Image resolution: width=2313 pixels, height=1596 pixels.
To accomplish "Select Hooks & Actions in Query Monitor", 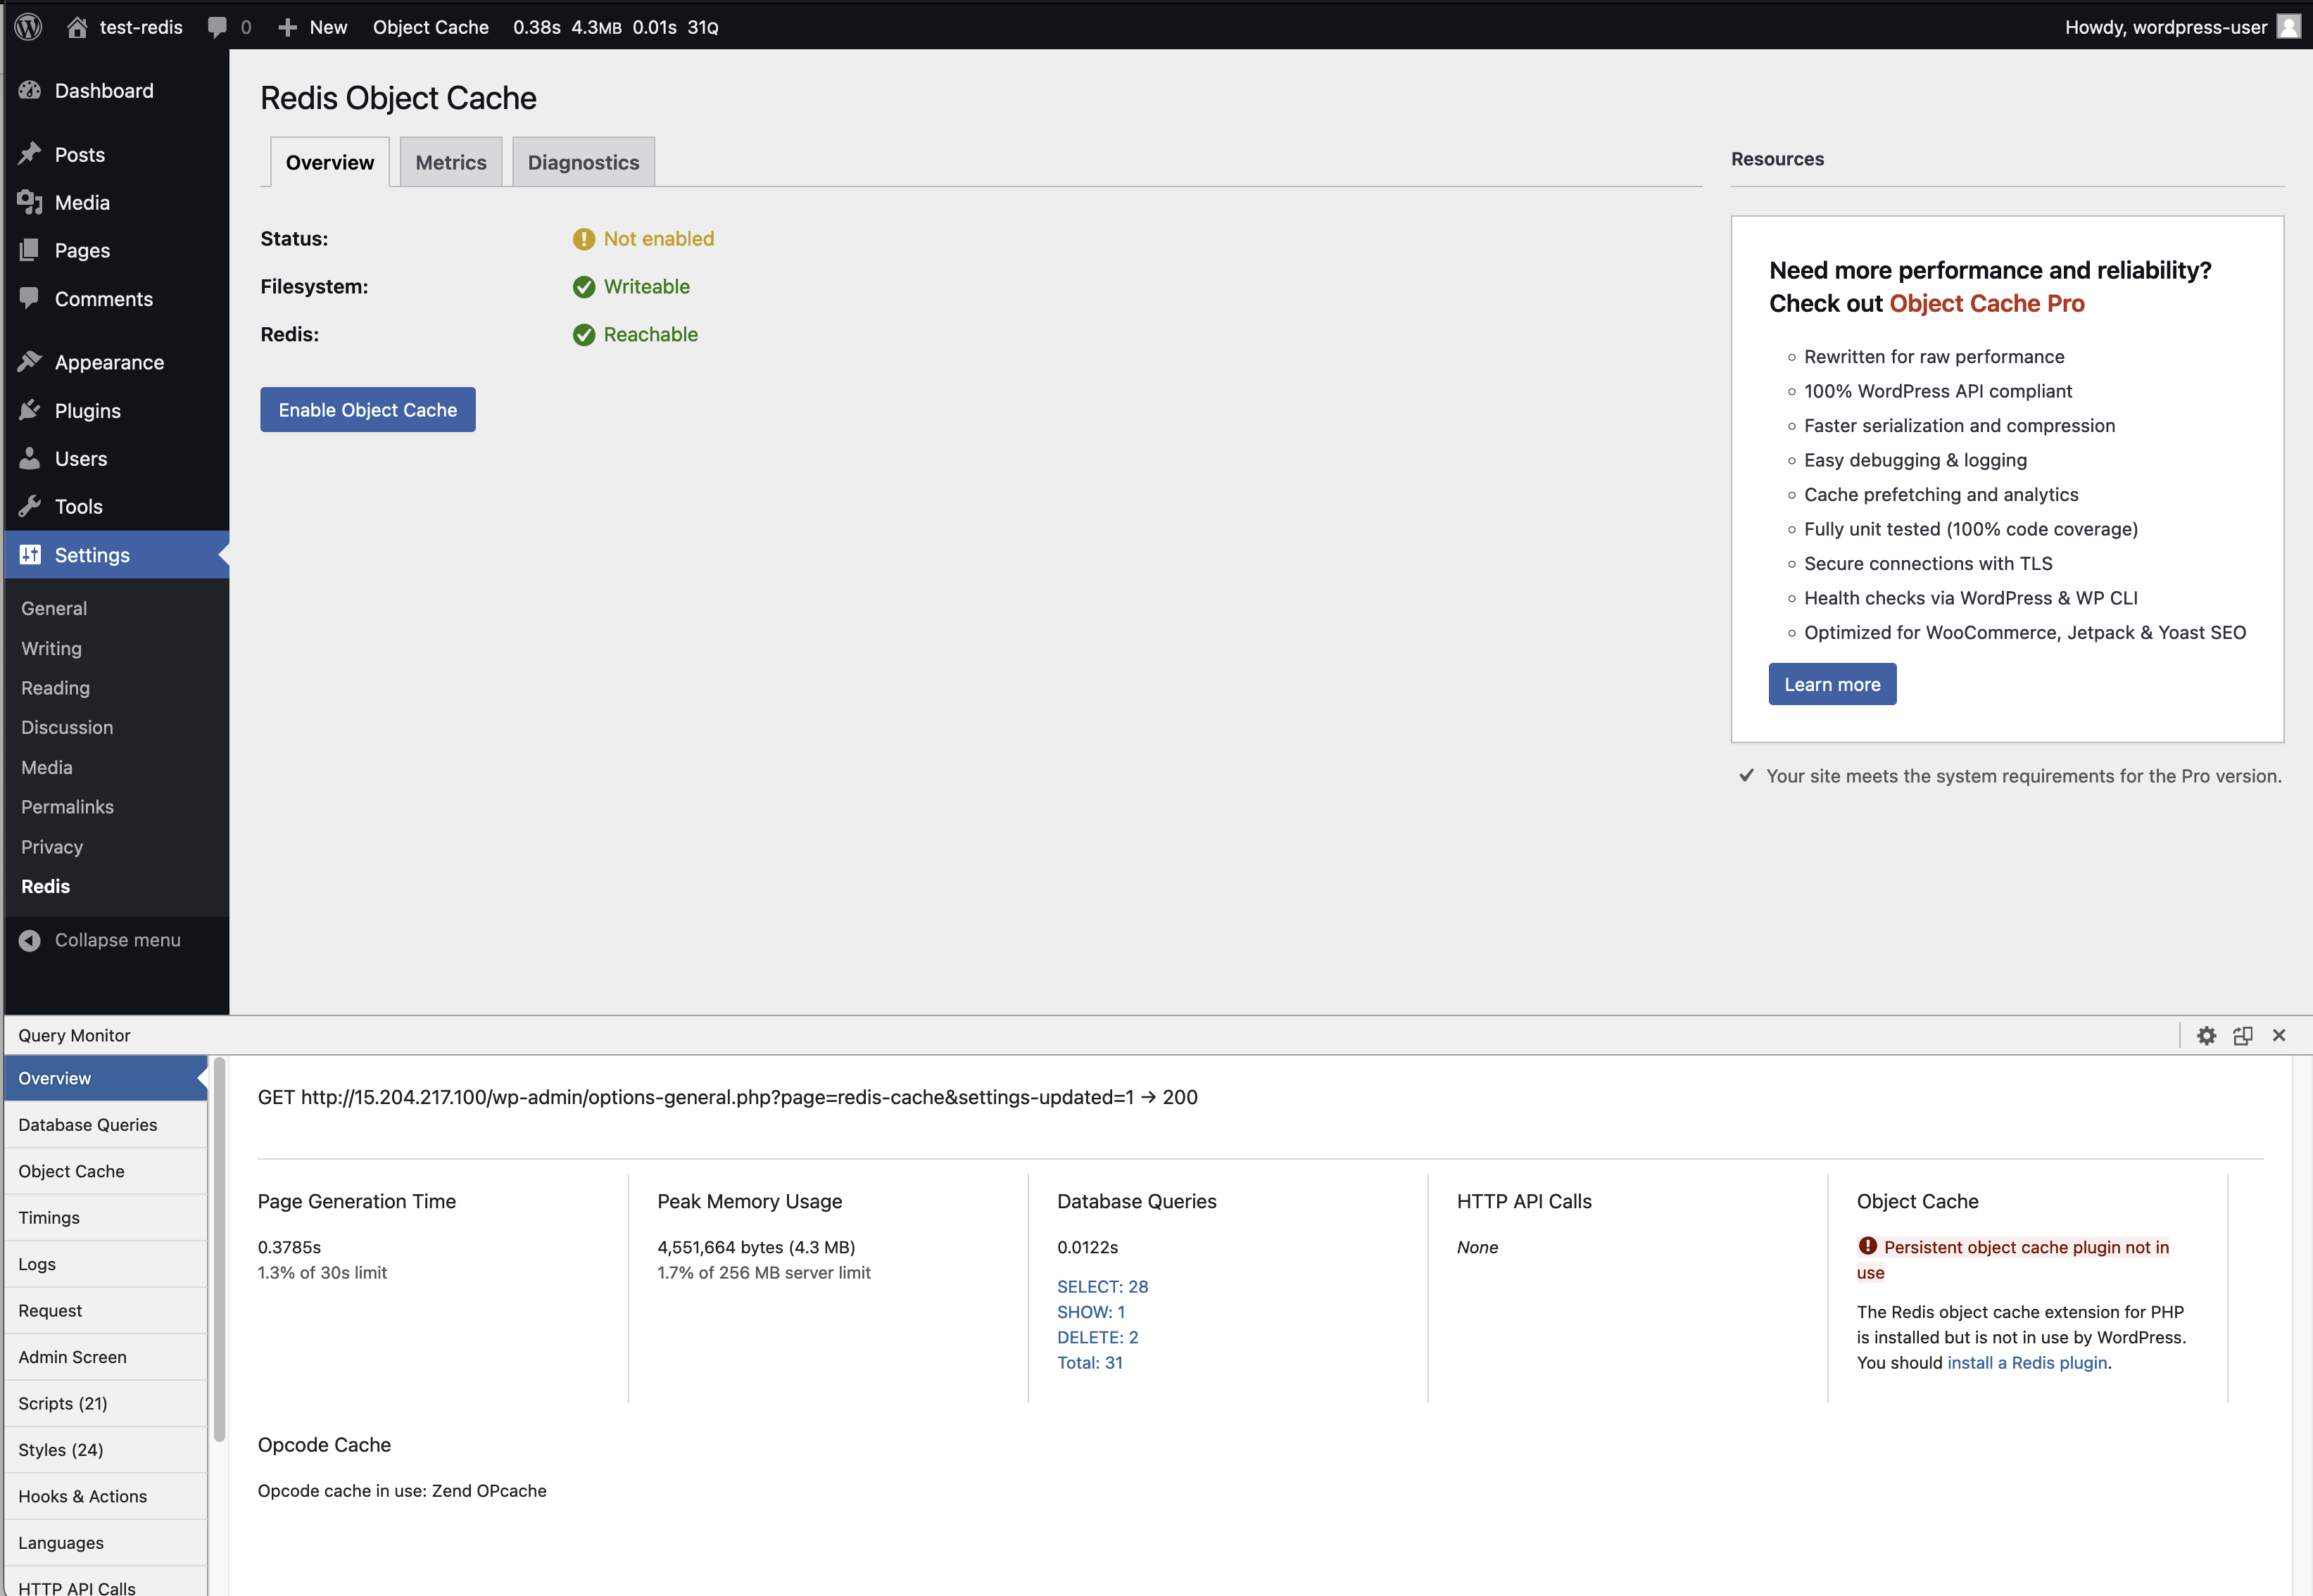I will [x=106, y=1496].
